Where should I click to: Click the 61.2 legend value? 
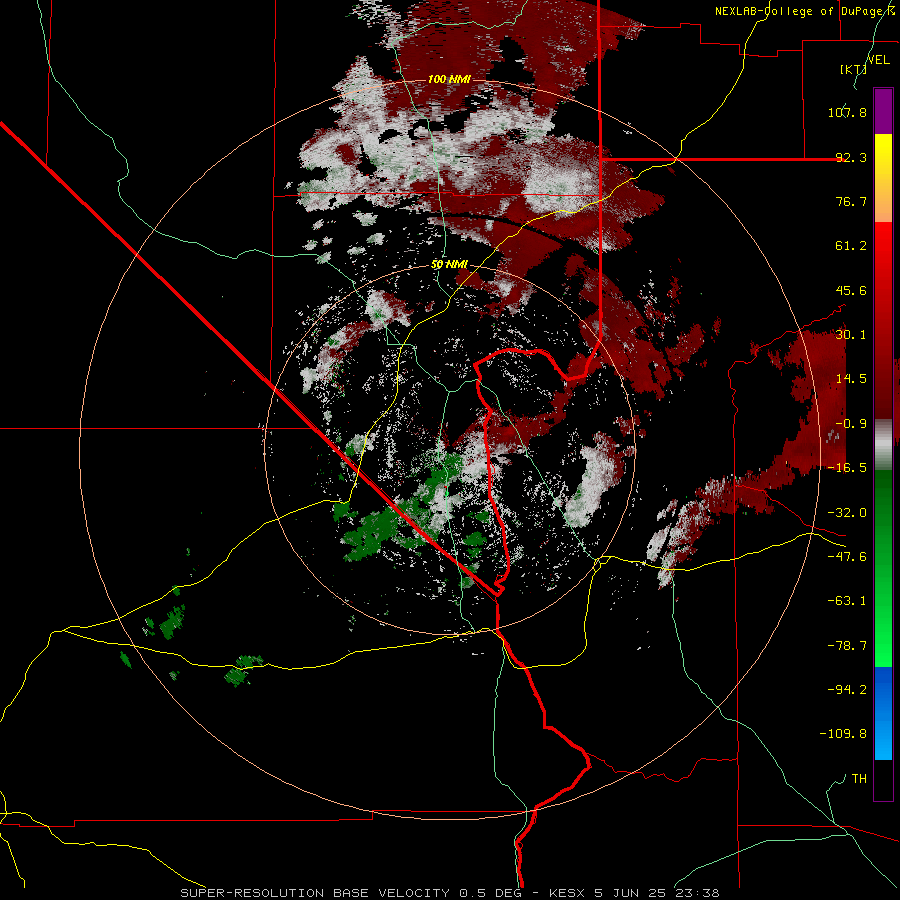tap(851, 246)
